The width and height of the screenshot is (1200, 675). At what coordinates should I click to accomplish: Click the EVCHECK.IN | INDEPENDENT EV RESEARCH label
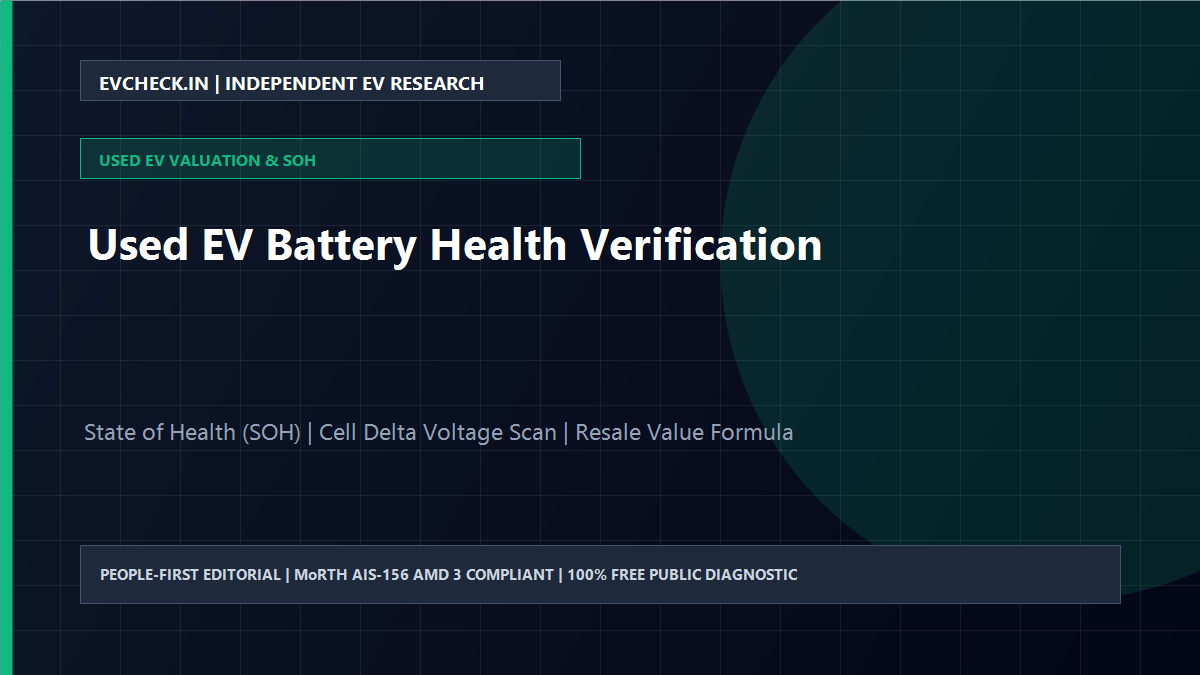(320, 81)
